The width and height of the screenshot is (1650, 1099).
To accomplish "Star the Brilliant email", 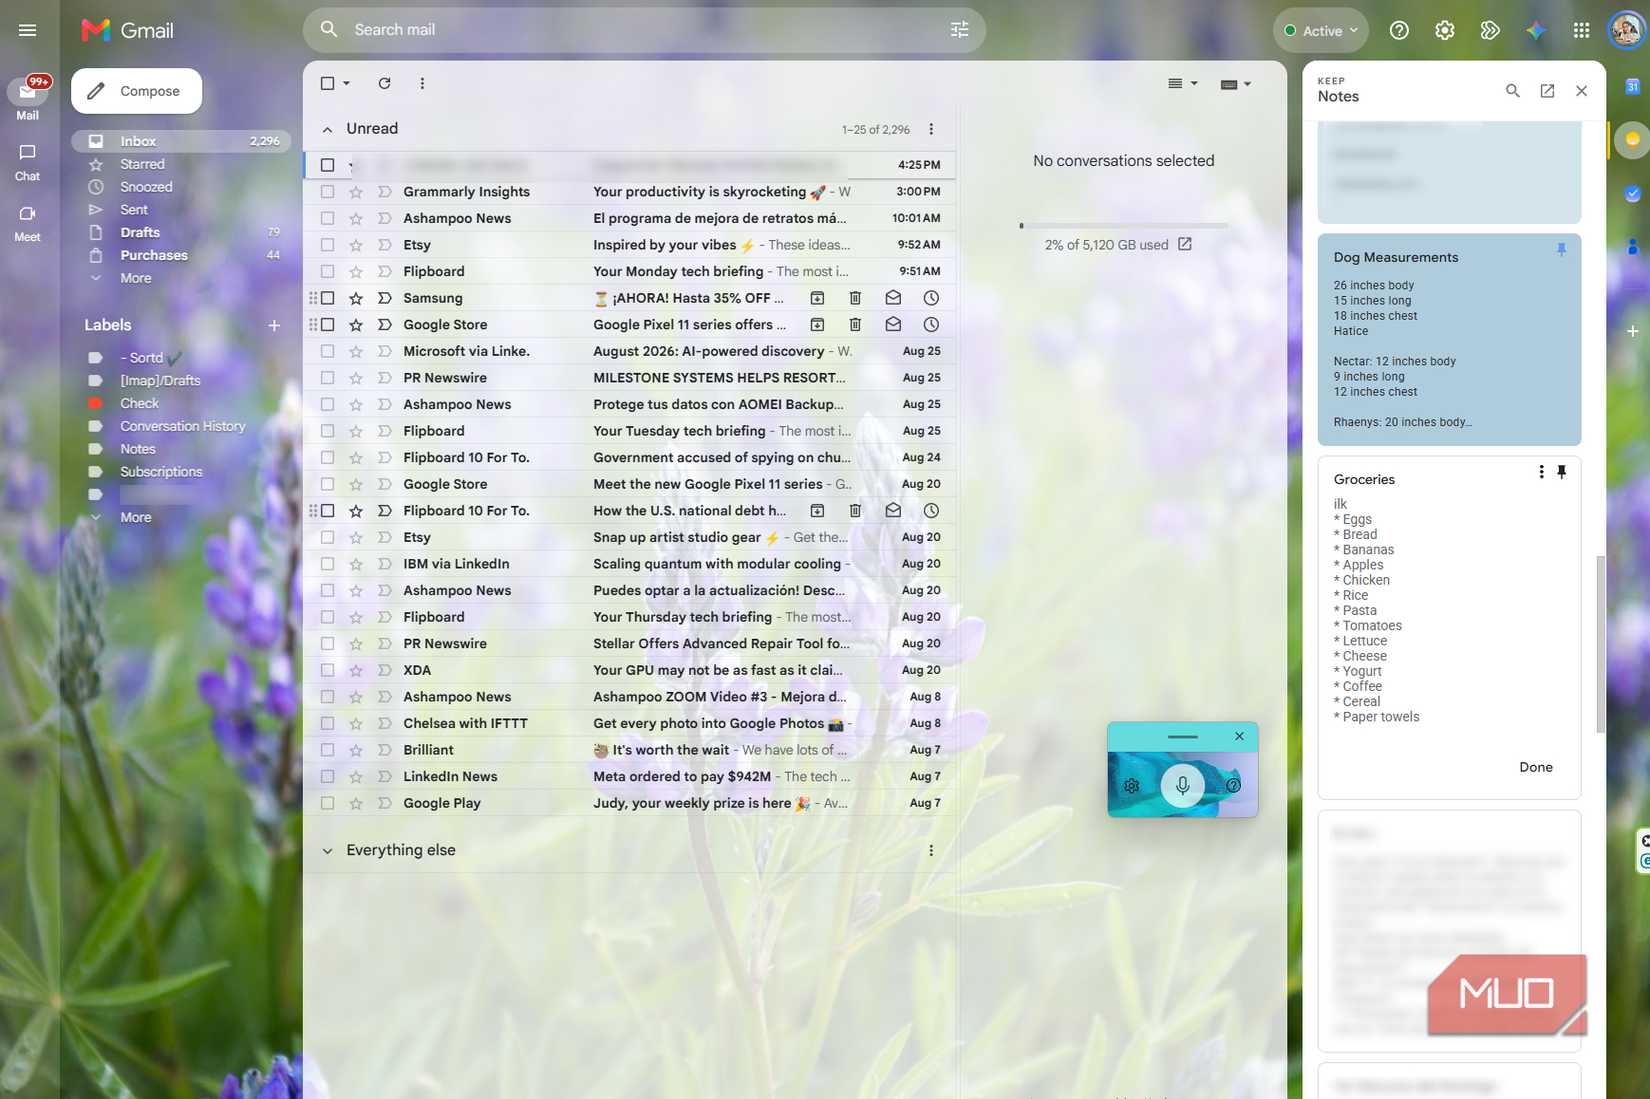I will pos(355,750).
